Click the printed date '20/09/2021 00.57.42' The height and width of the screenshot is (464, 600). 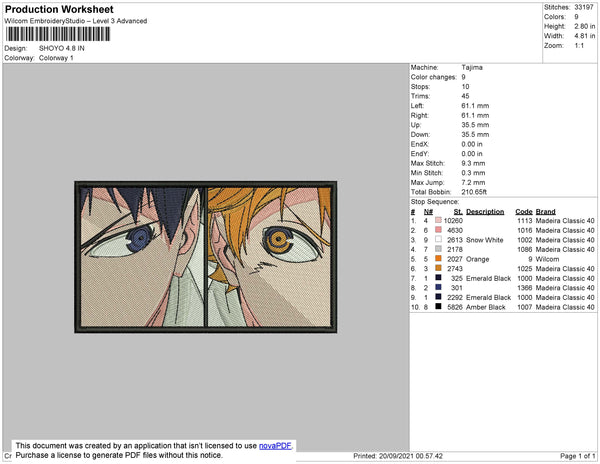(411, 456)
